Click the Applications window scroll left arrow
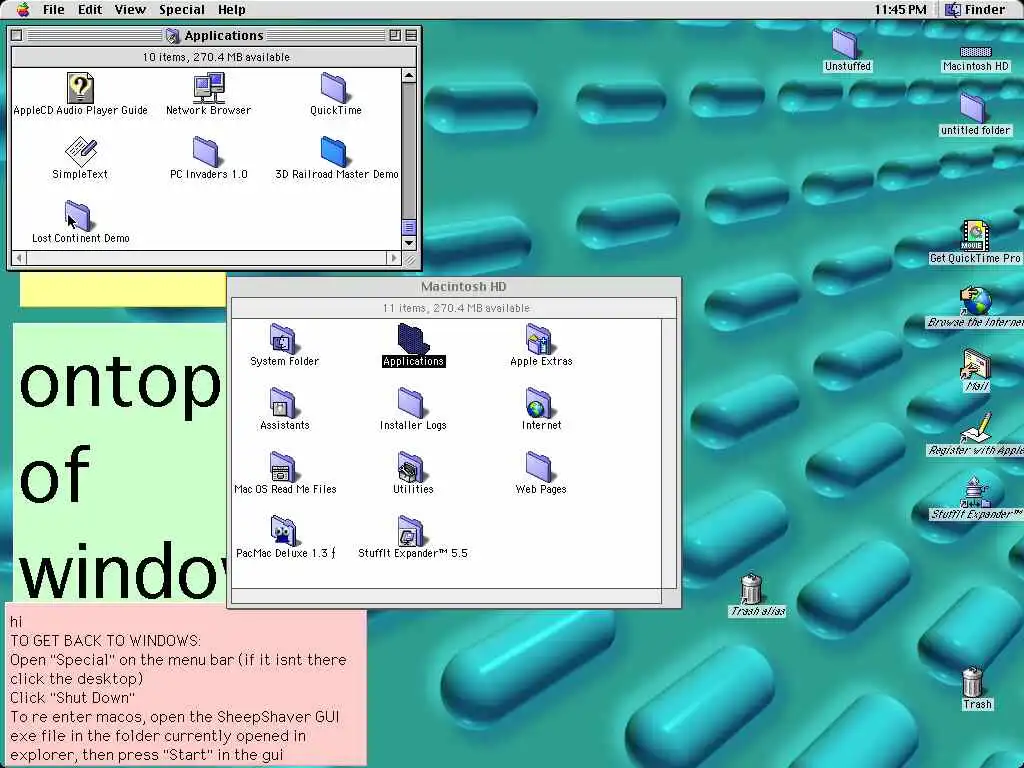This screenshot has width=1024, height=768. [x=20, y=258]
